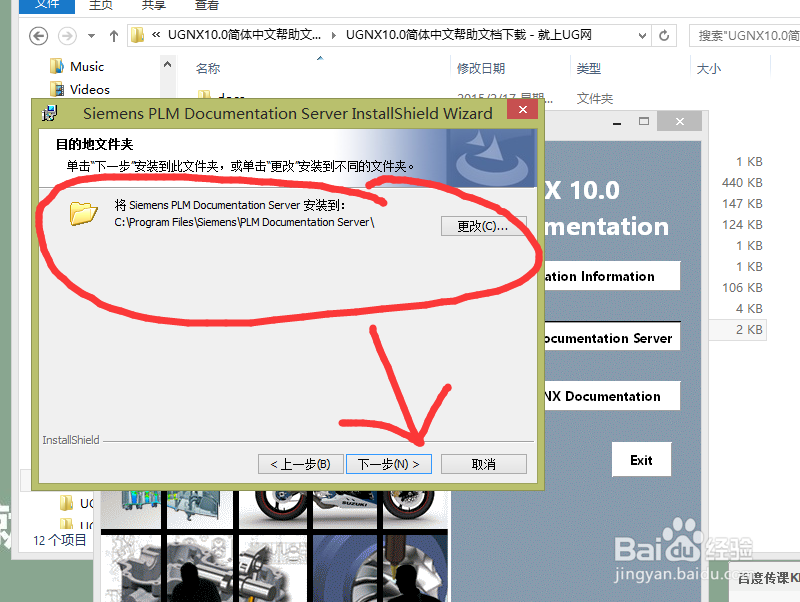Click the 440 KB file size entry
Screen dimensions: 800x602
pos(742,183)
